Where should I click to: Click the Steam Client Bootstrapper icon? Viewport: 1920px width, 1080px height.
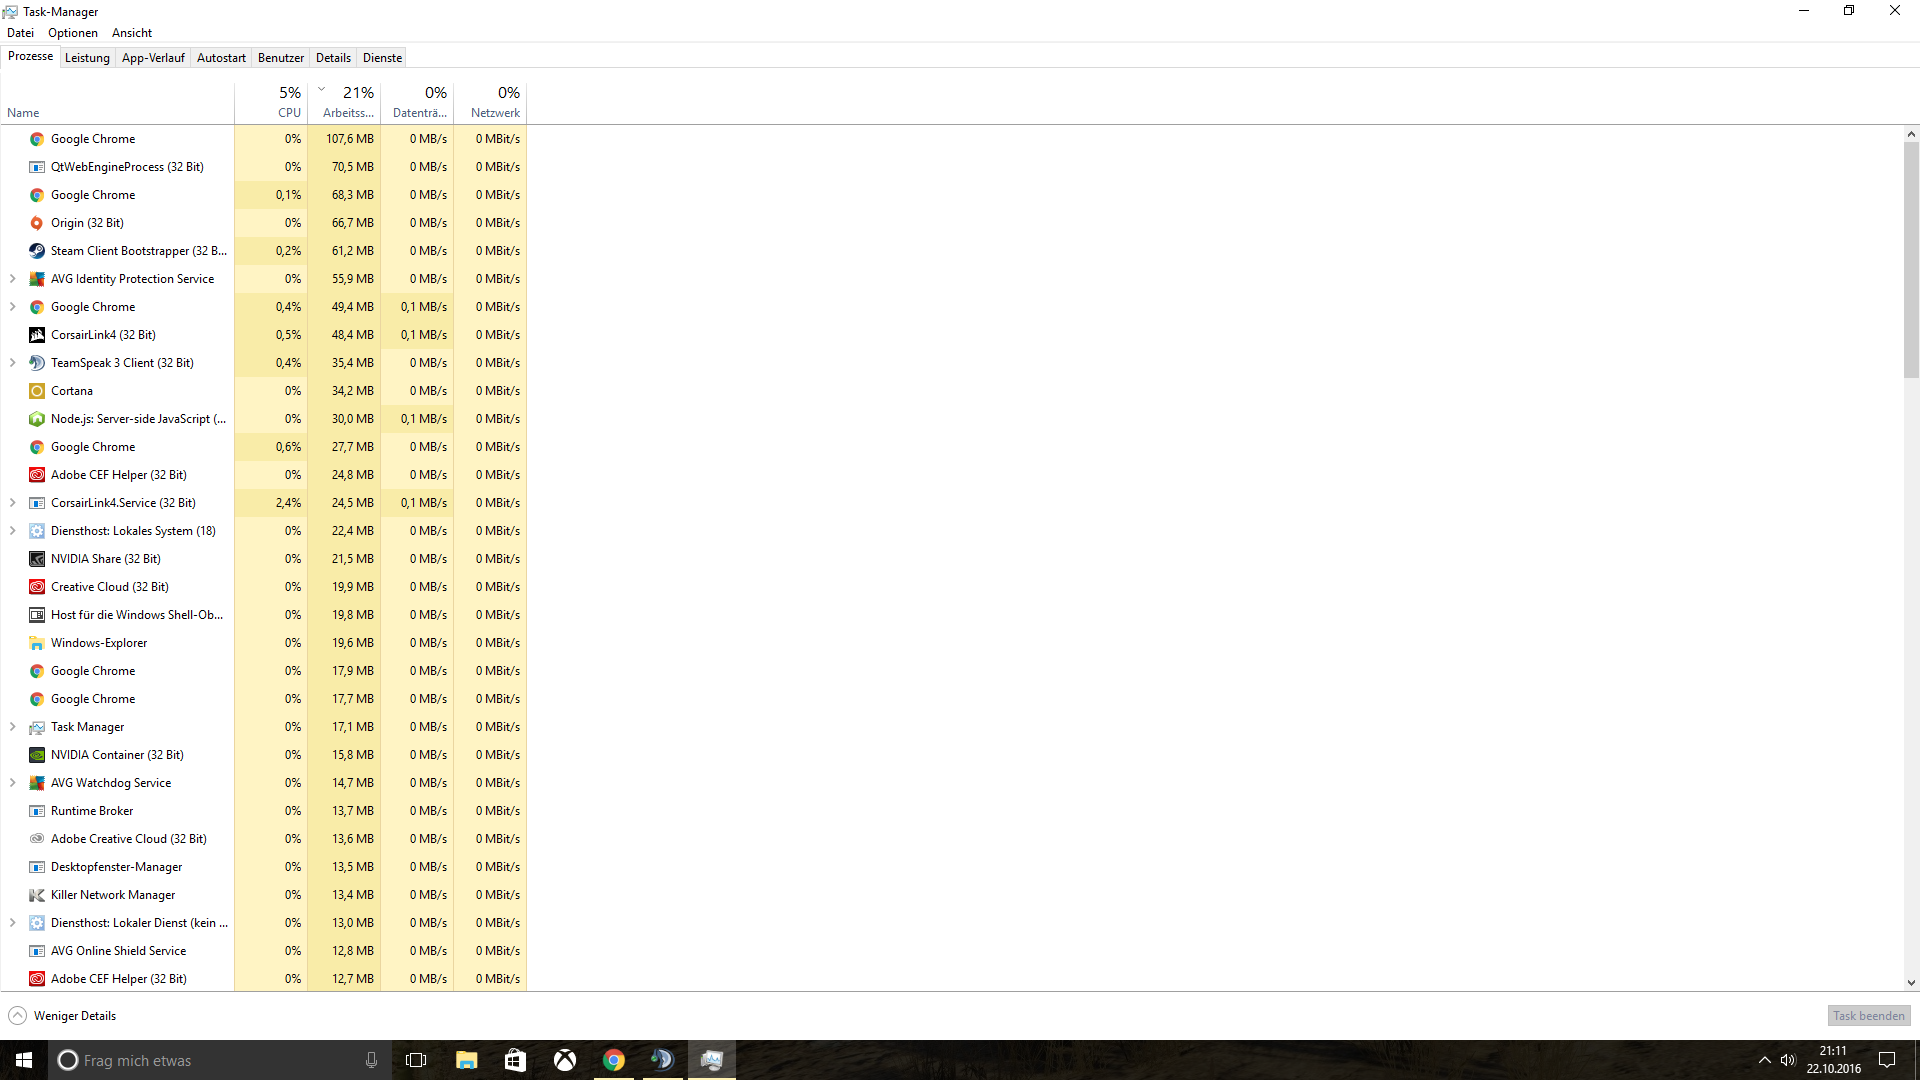coord(37,251)
